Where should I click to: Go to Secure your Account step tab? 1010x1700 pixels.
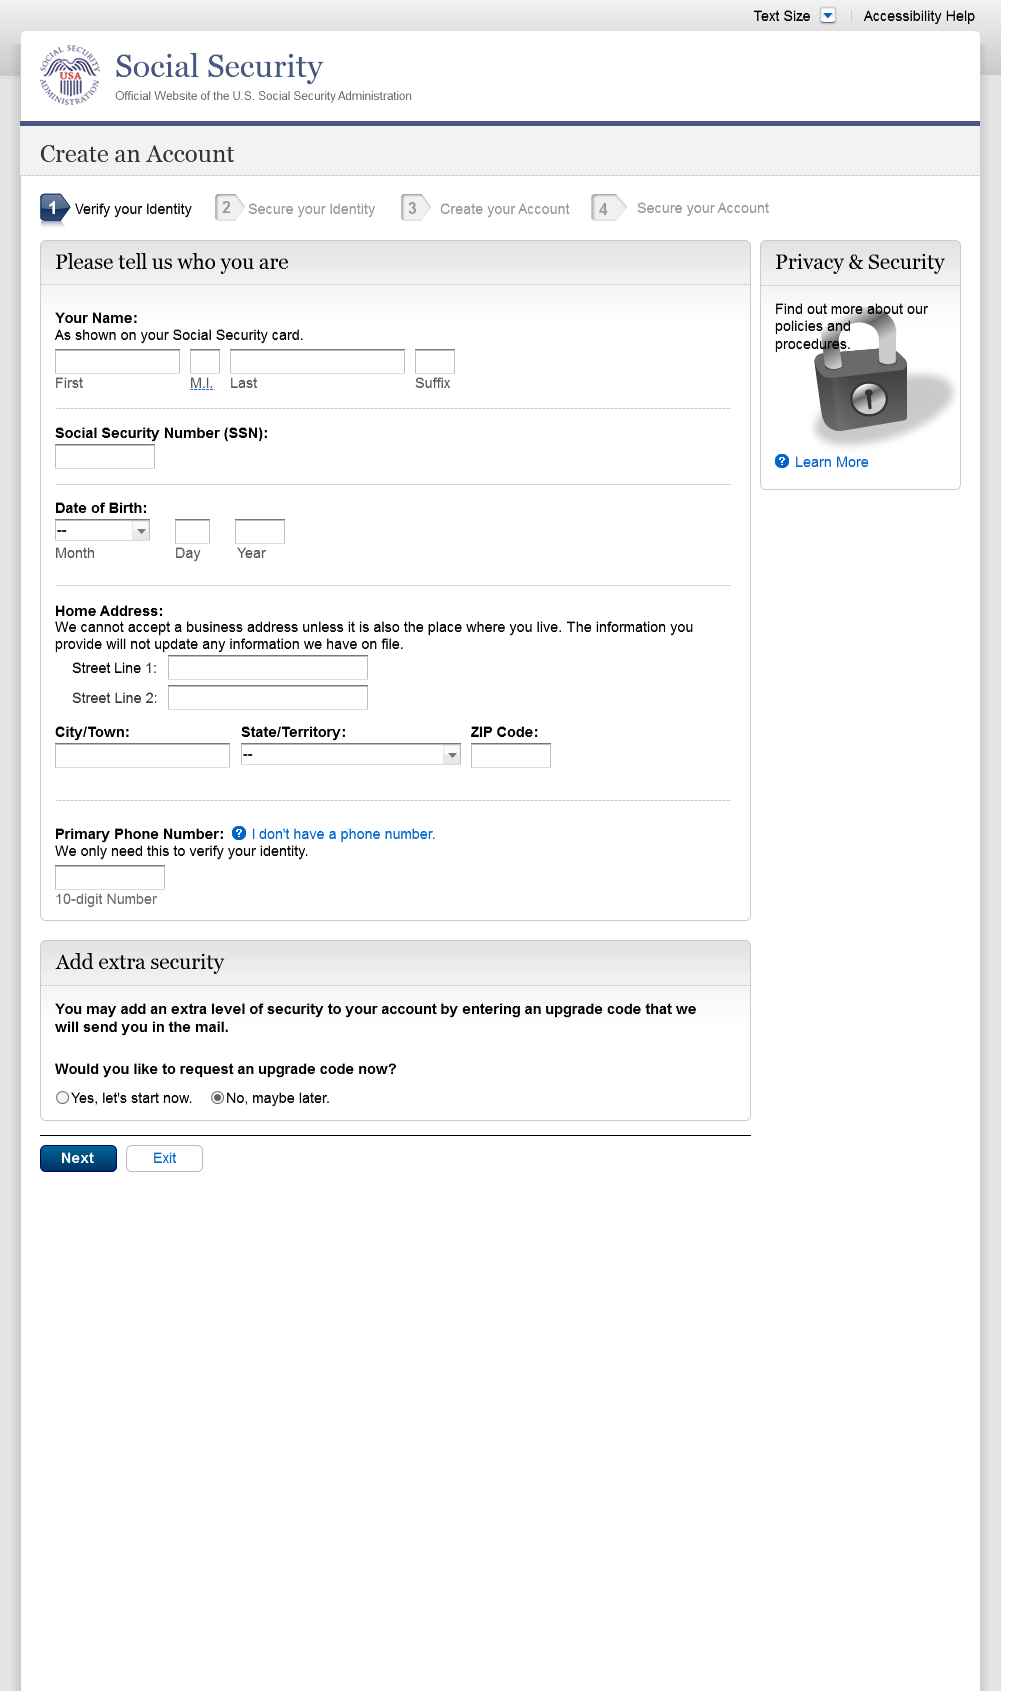coord(702,208)
